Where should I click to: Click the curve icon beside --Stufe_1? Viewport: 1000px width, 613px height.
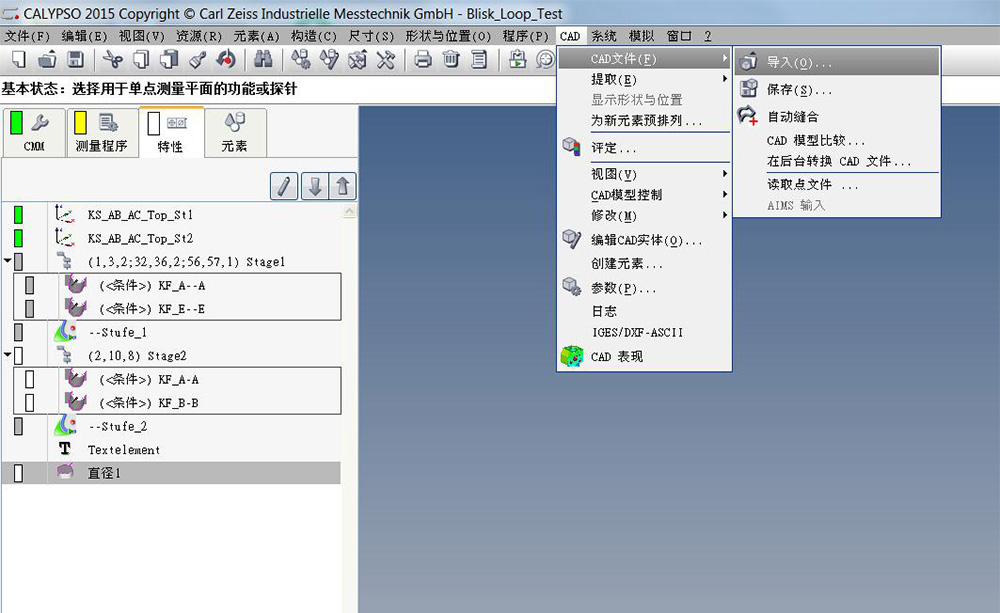point(65,332)
